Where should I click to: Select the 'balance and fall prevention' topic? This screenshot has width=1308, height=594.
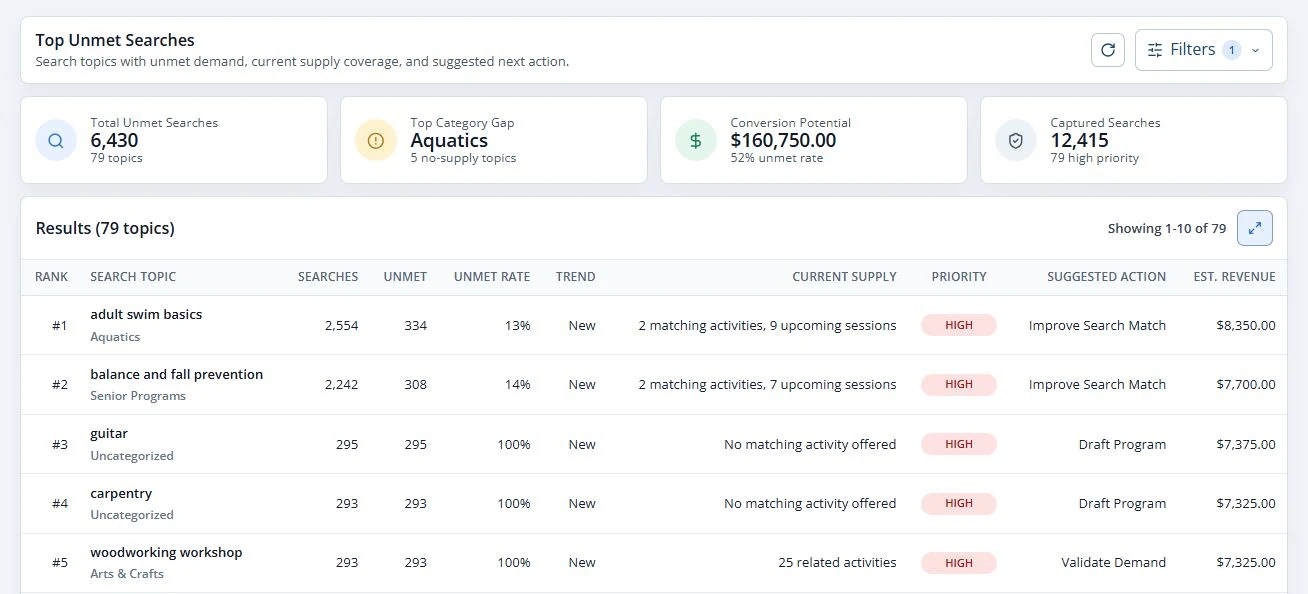[177, 374]
